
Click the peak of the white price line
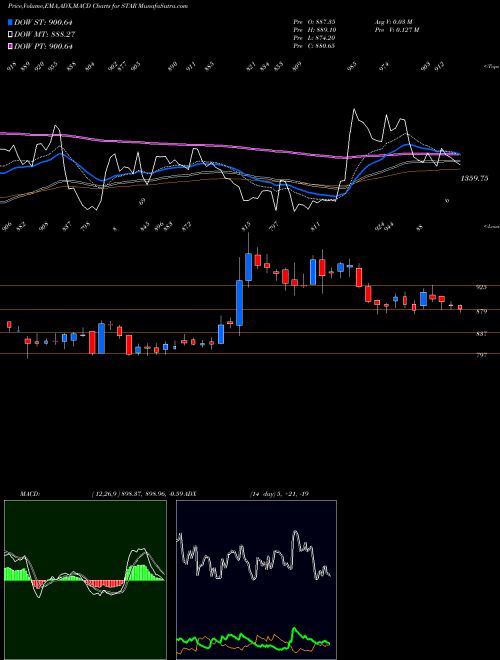(354, 109)
